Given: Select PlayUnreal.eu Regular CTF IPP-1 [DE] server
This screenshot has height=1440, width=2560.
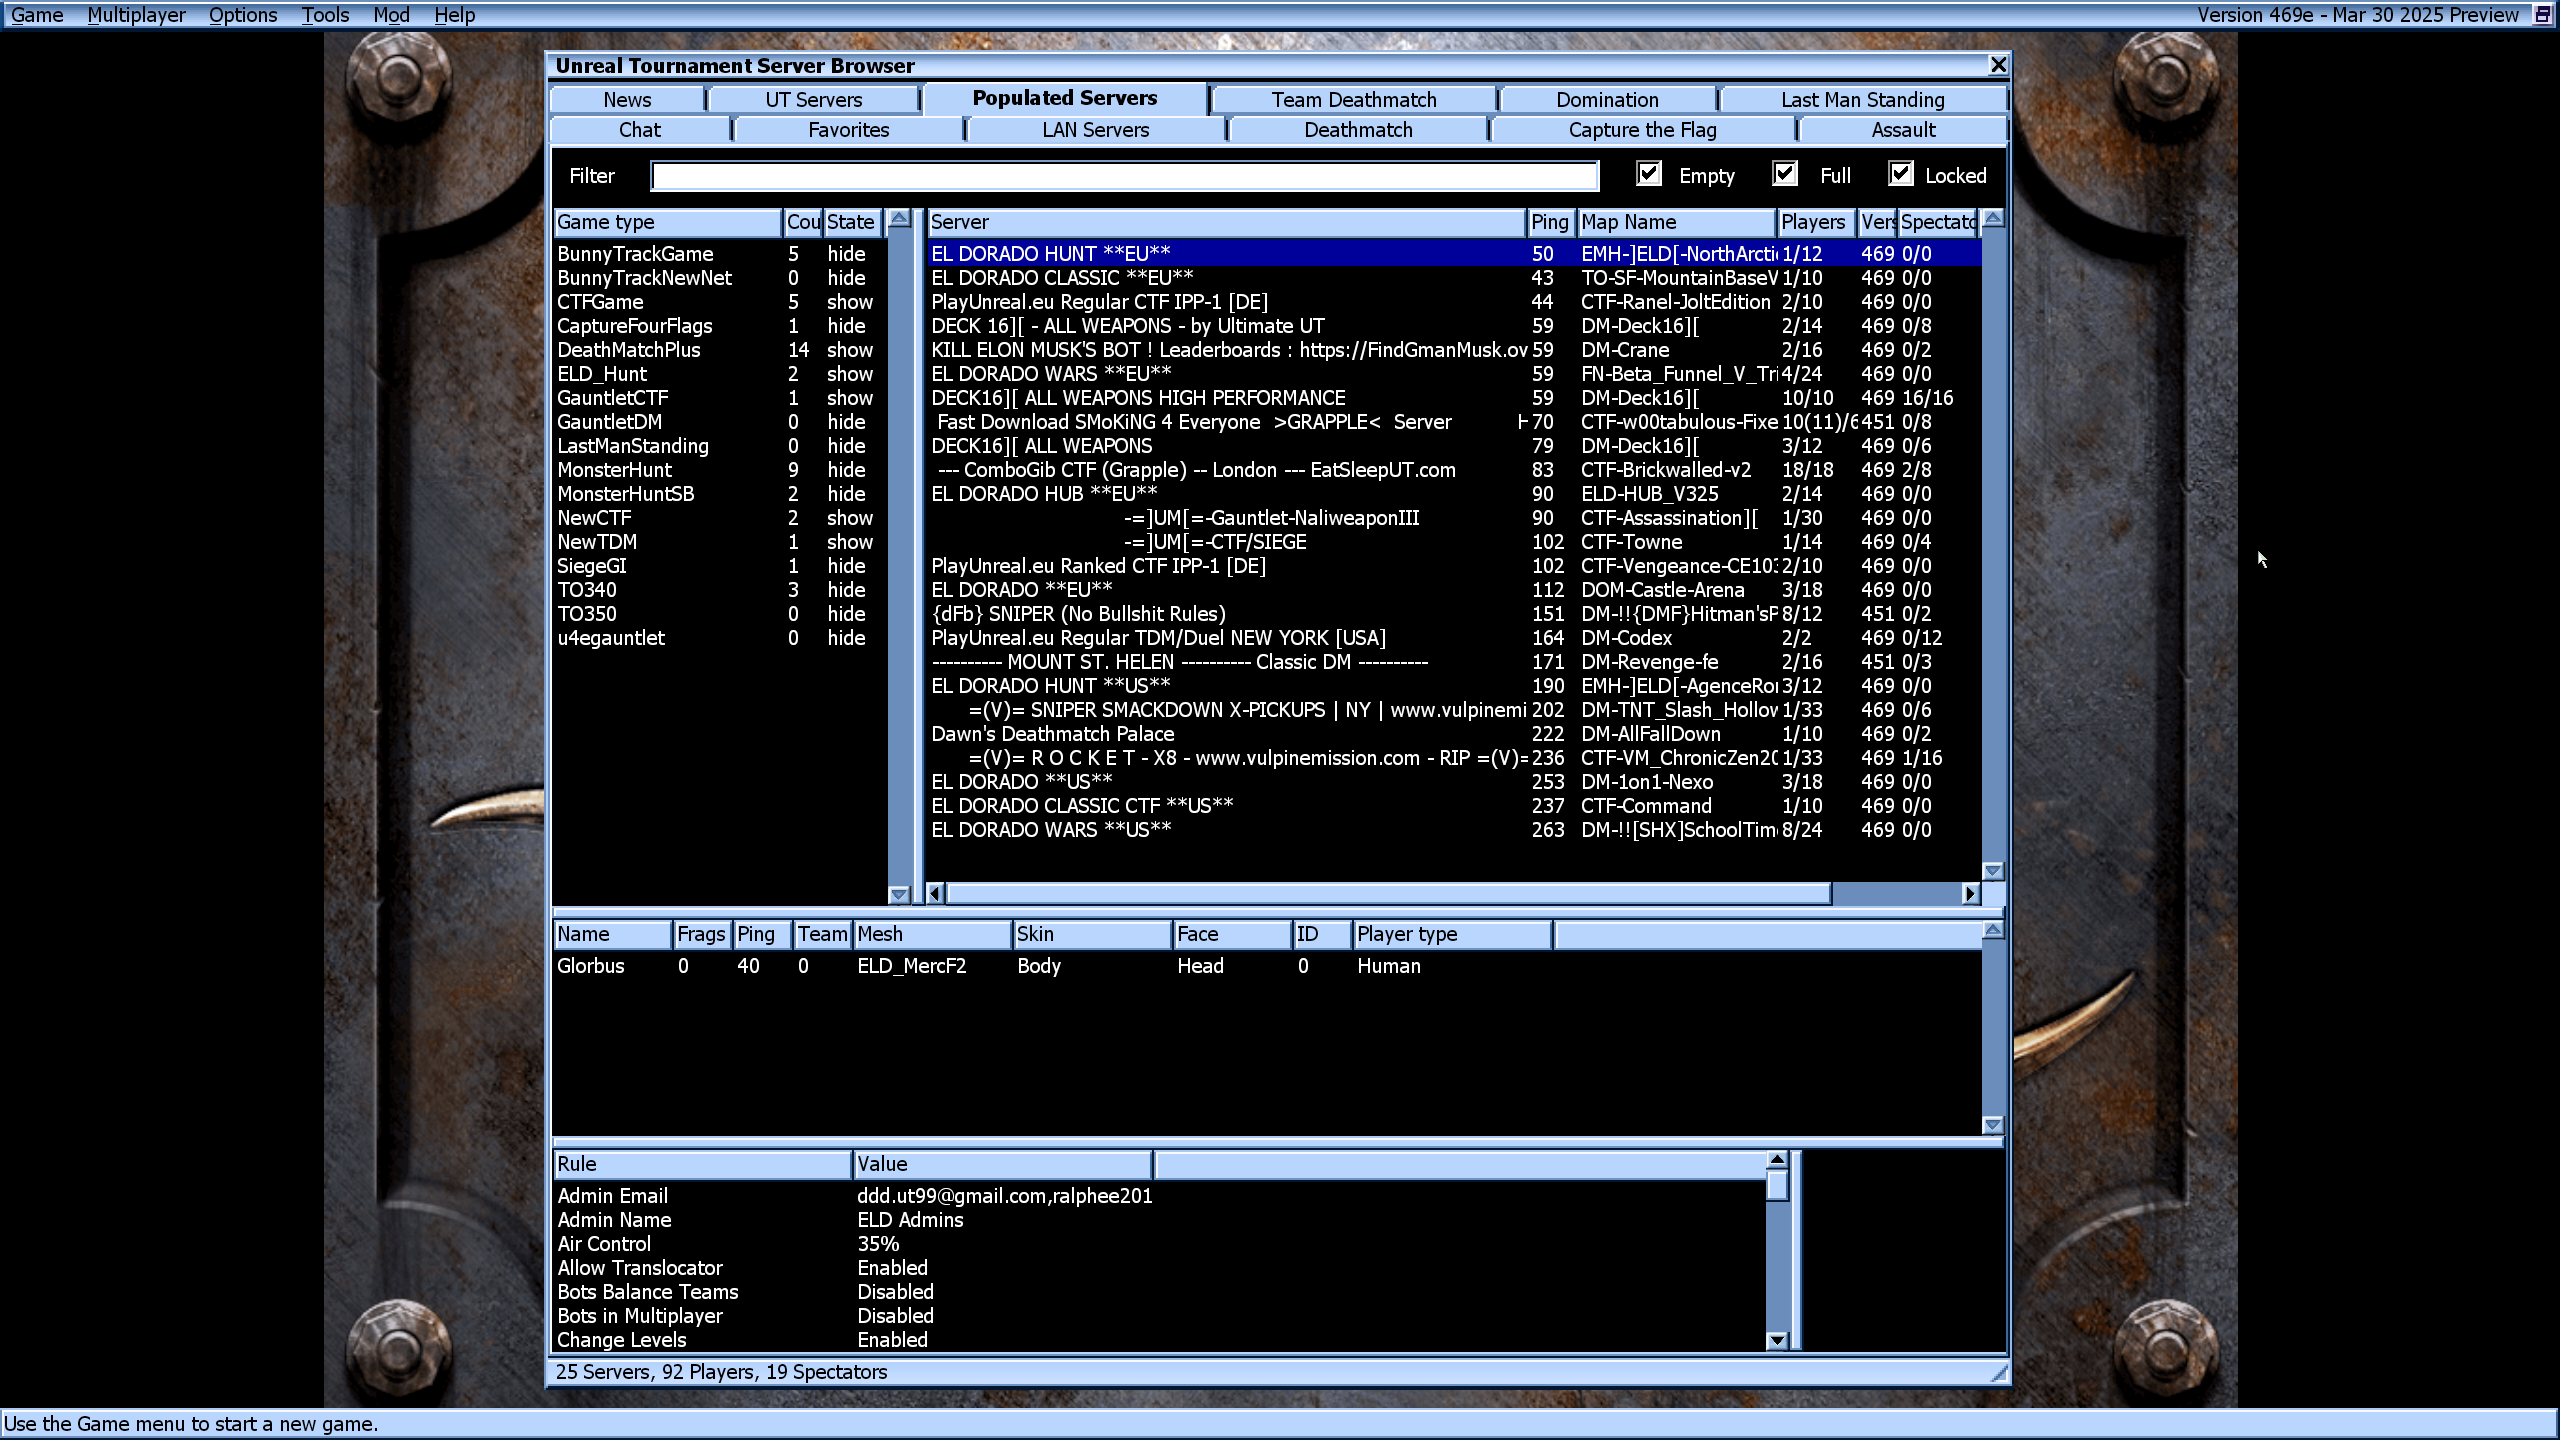Looking at the screenshot, I should pyautogui.click(x=1454, y=302).
